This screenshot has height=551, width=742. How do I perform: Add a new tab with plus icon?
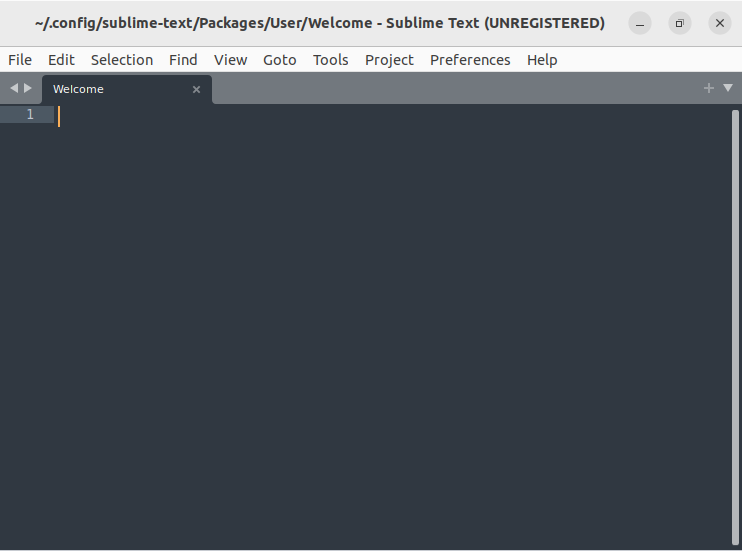pos(708,88)
